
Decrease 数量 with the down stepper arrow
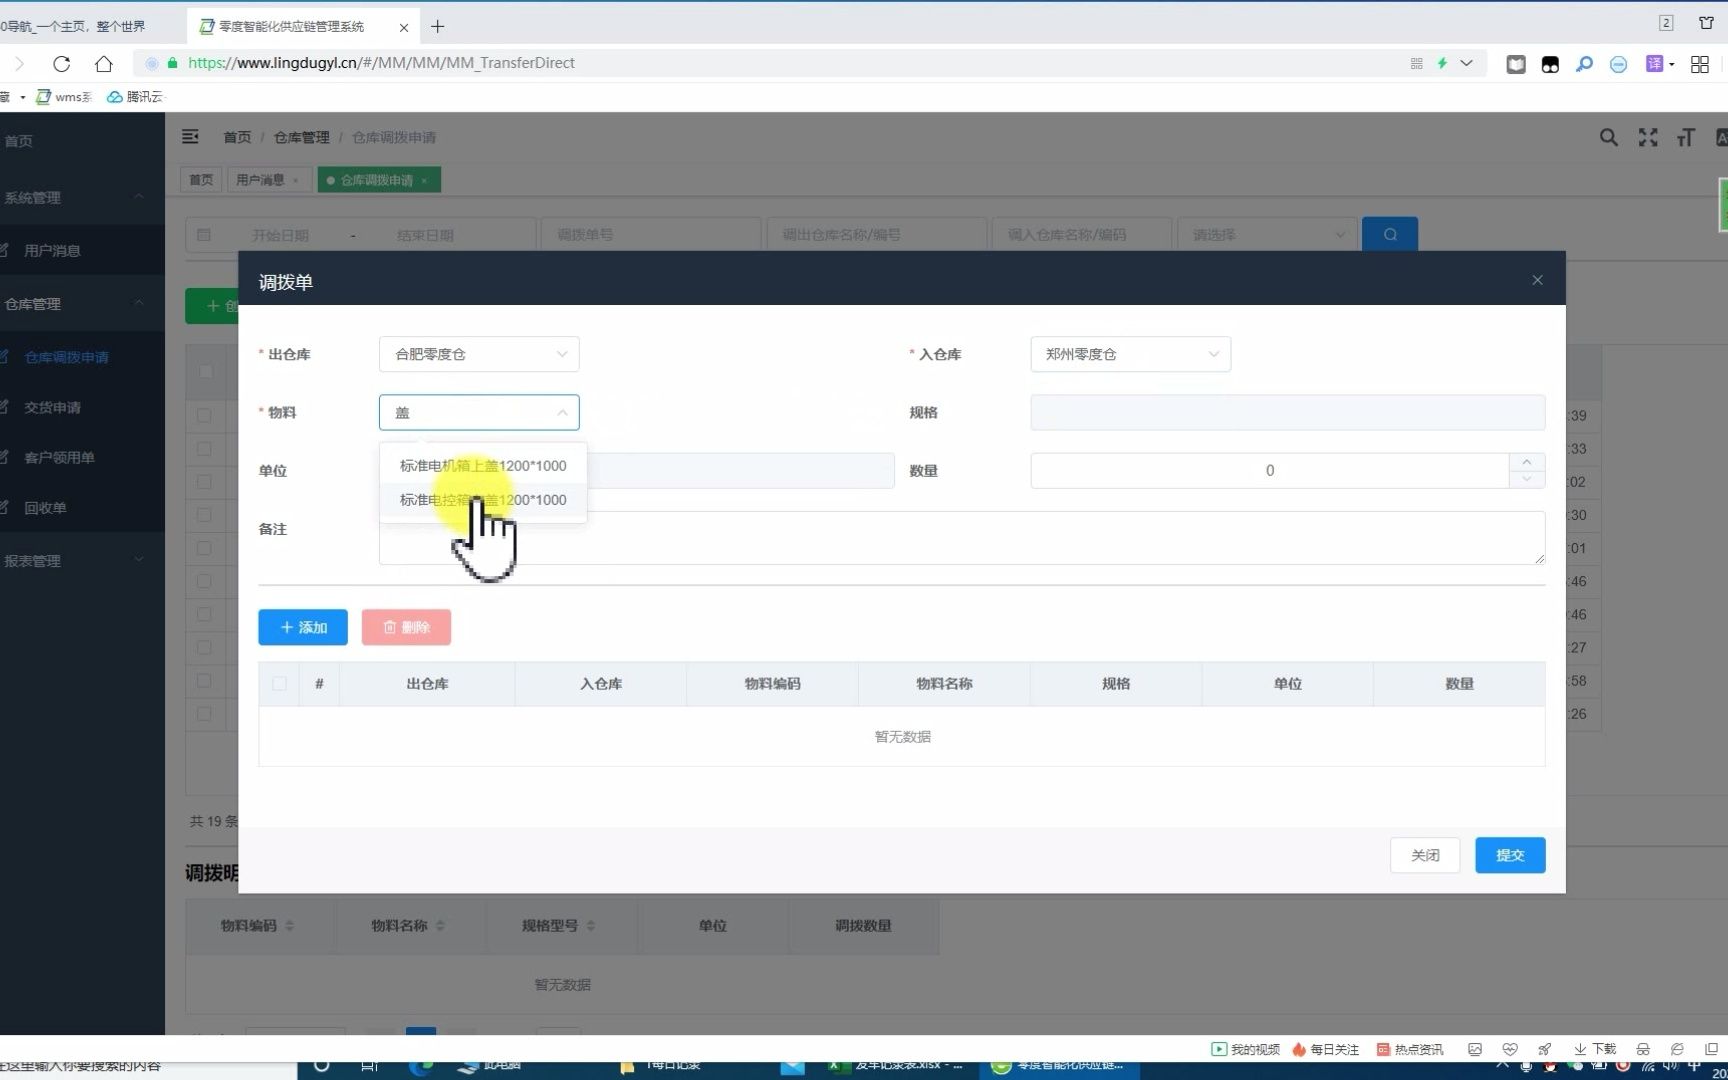tap(1526, 479)
